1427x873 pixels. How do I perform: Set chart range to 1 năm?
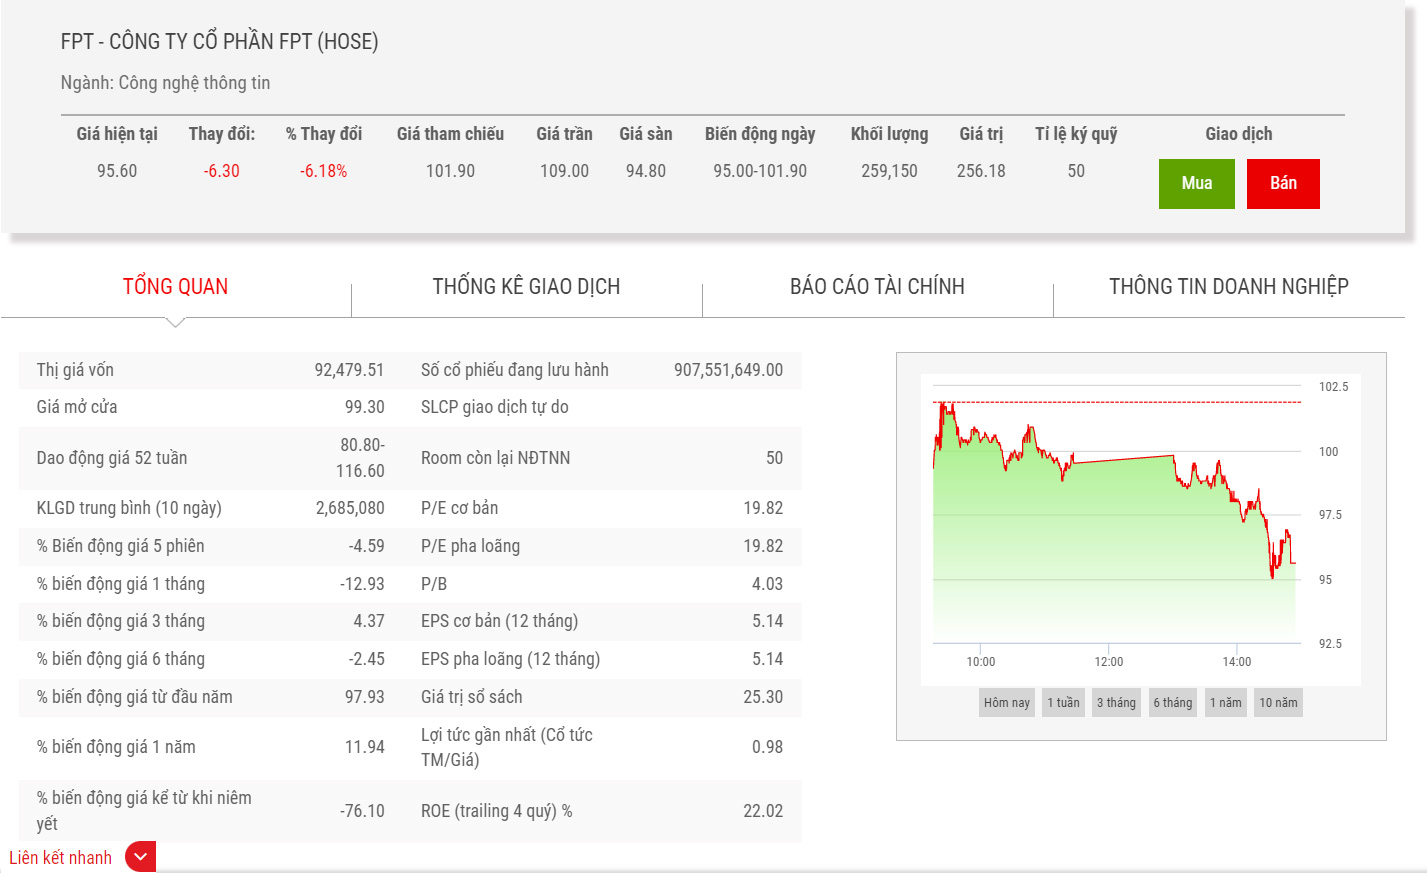coord(1225,703)
